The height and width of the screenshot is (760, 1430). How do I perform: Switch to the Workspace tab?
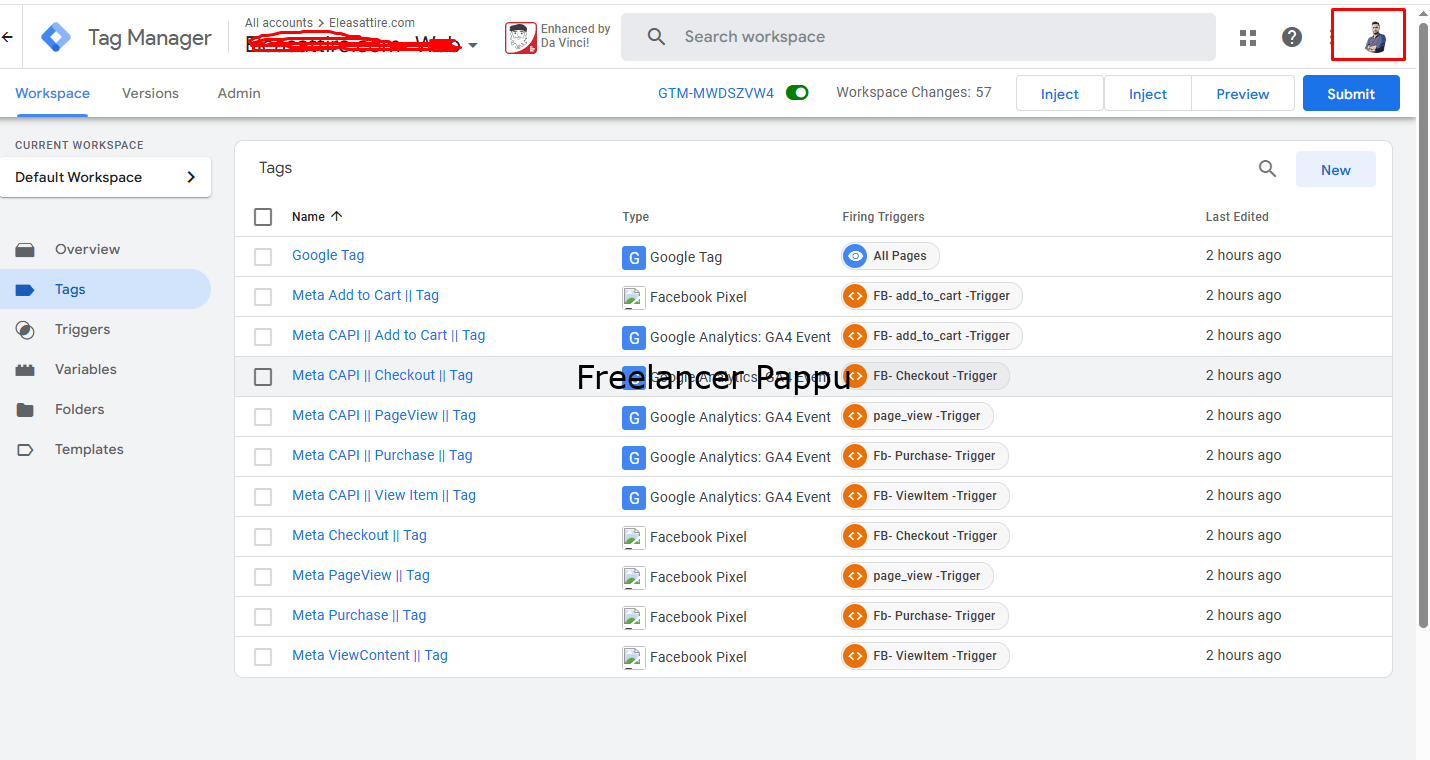tap(52, 93)
